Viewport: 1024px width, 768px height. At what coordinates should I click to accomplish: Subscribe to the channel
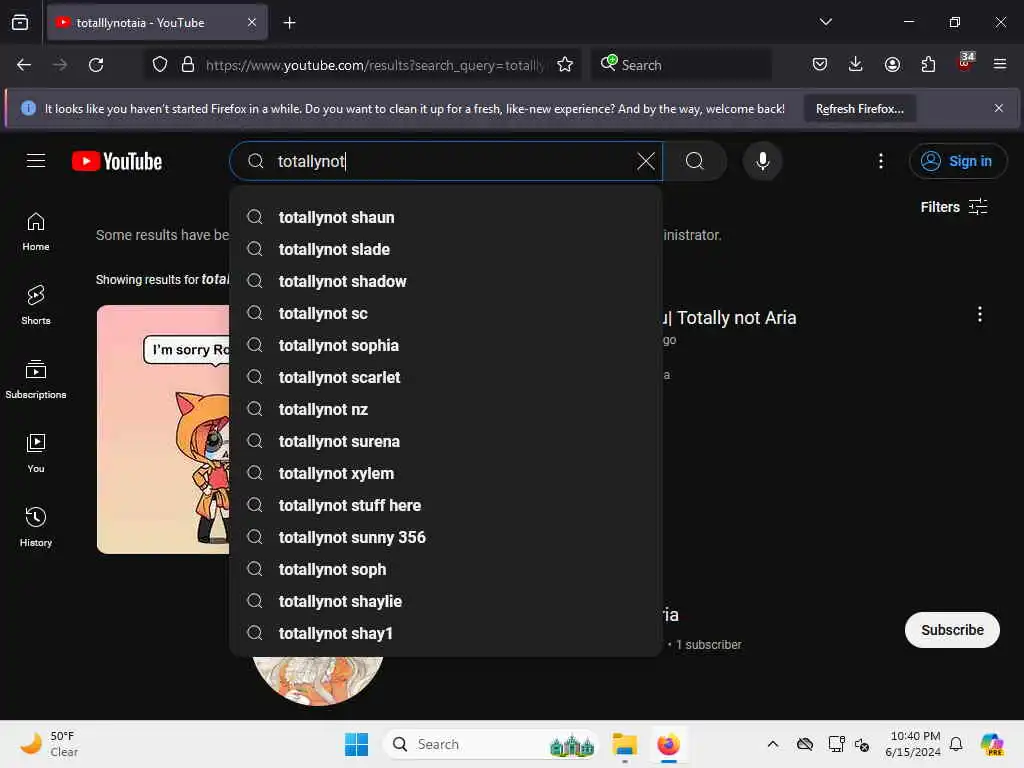pos(952,630)
